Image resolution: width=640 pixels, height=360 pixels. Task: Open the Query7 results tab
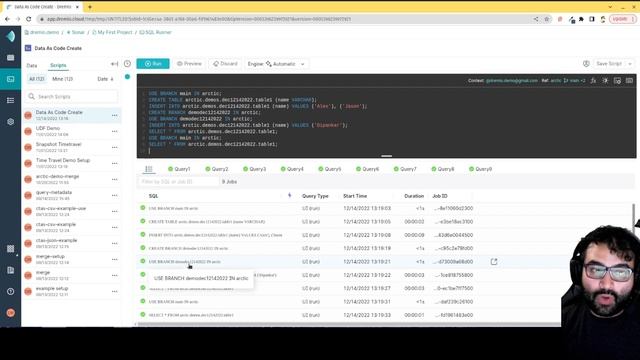(x=405, y=169)
